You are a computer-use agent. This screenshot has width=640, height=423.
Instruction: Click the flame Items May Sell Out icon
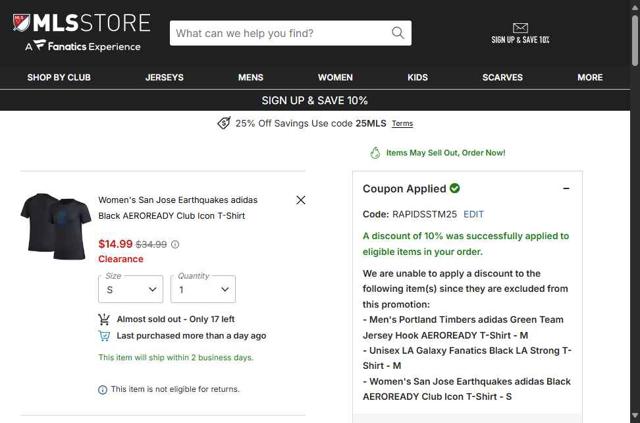(375, 153)
